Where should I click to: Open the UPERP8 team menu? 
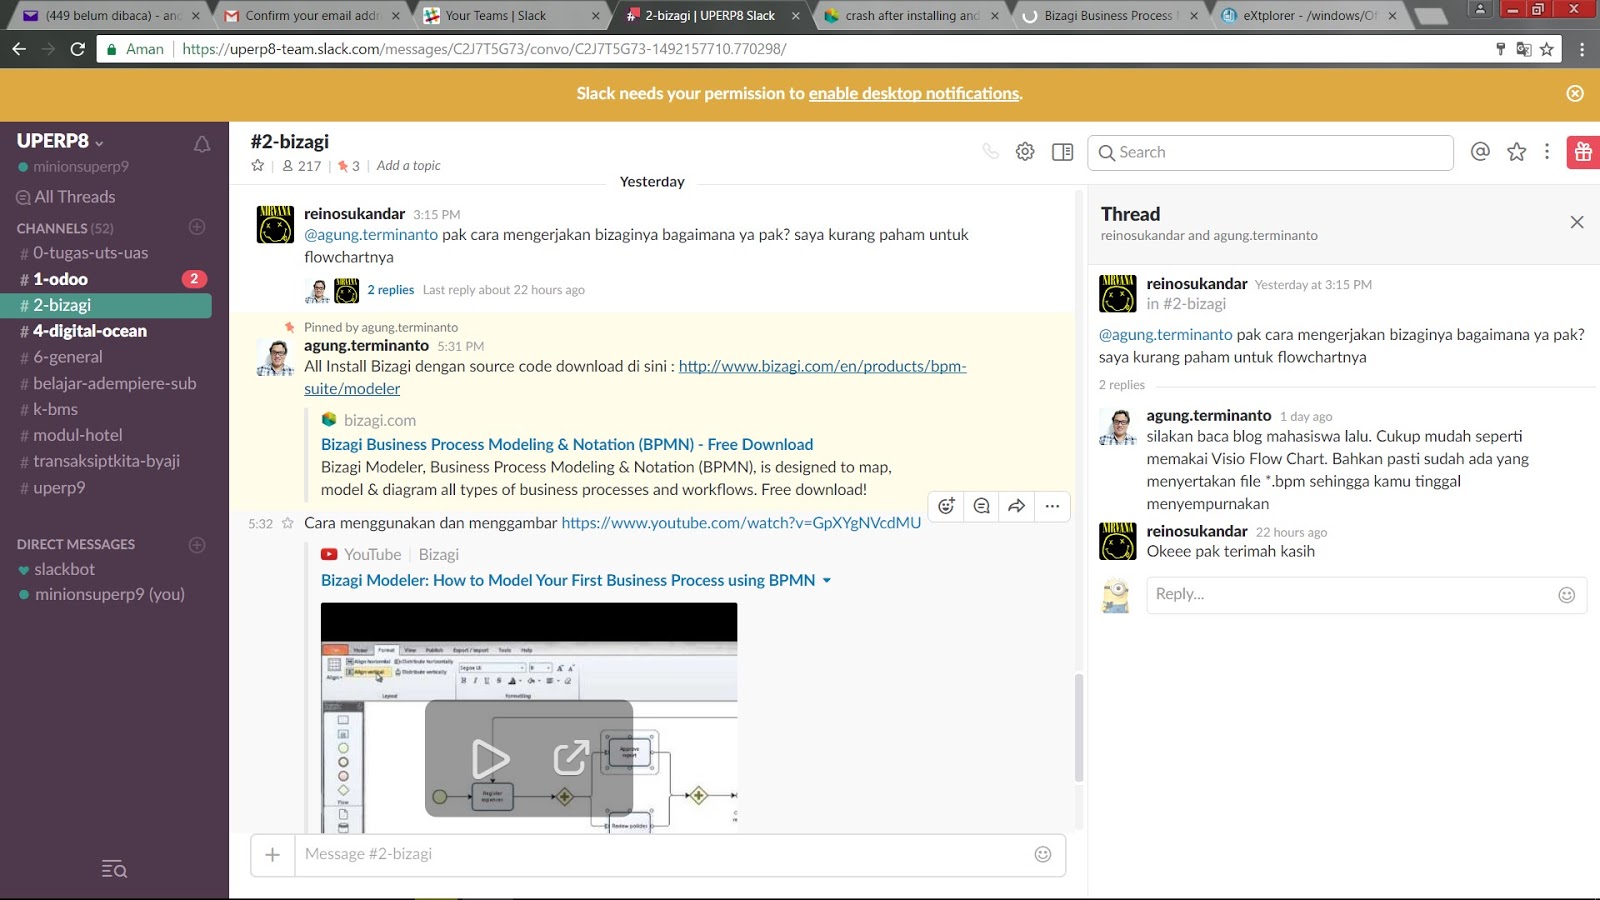[x=60, y=141]
